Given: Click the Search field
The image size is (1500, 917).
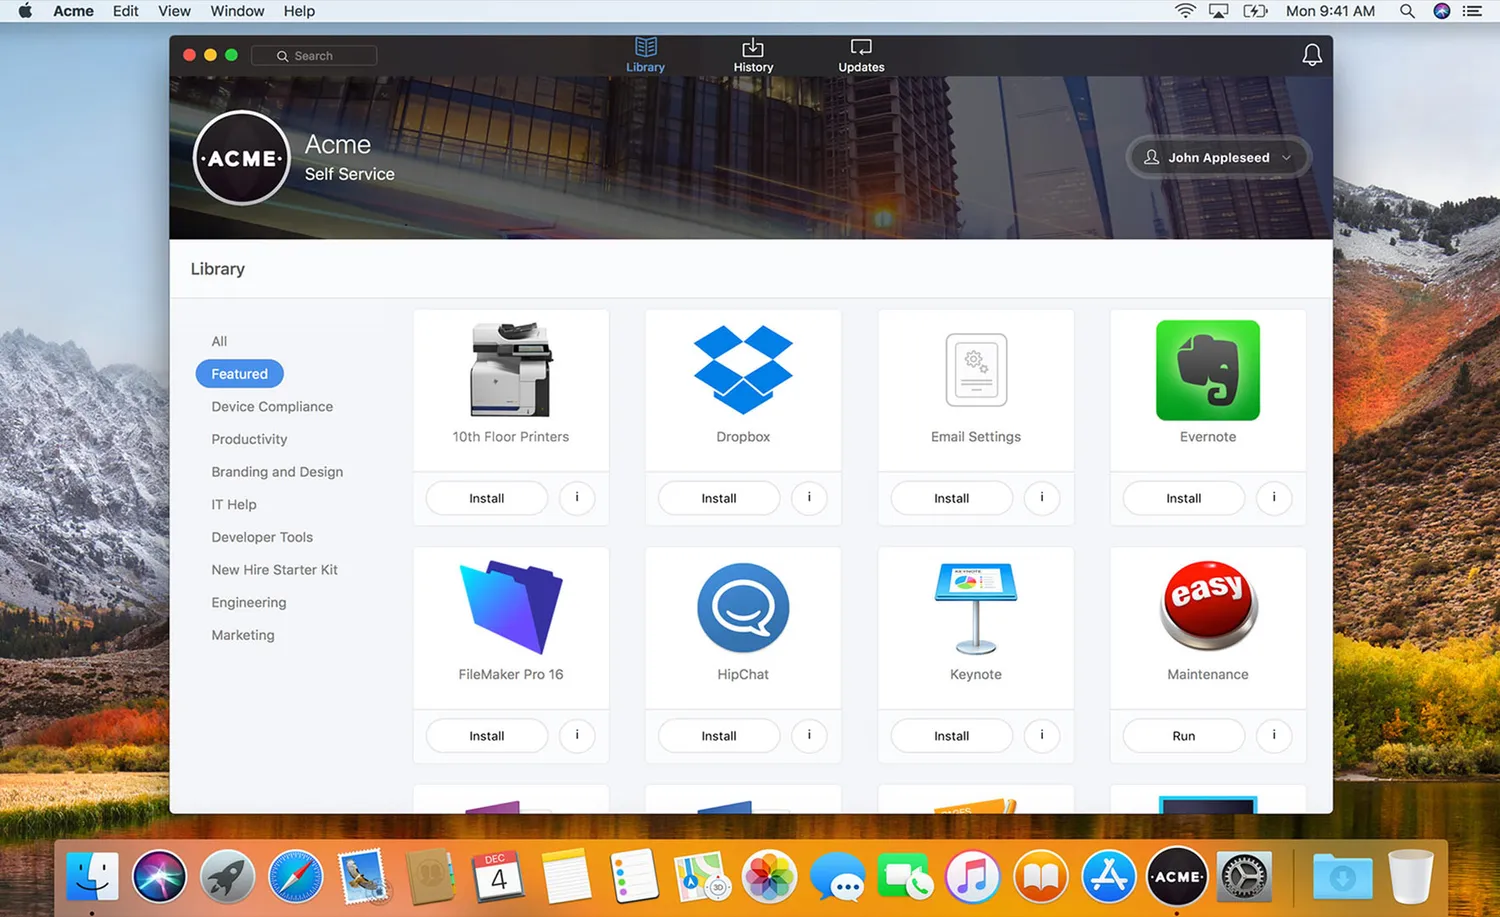Looking at the screenshot, I should (x=314, y=56).
